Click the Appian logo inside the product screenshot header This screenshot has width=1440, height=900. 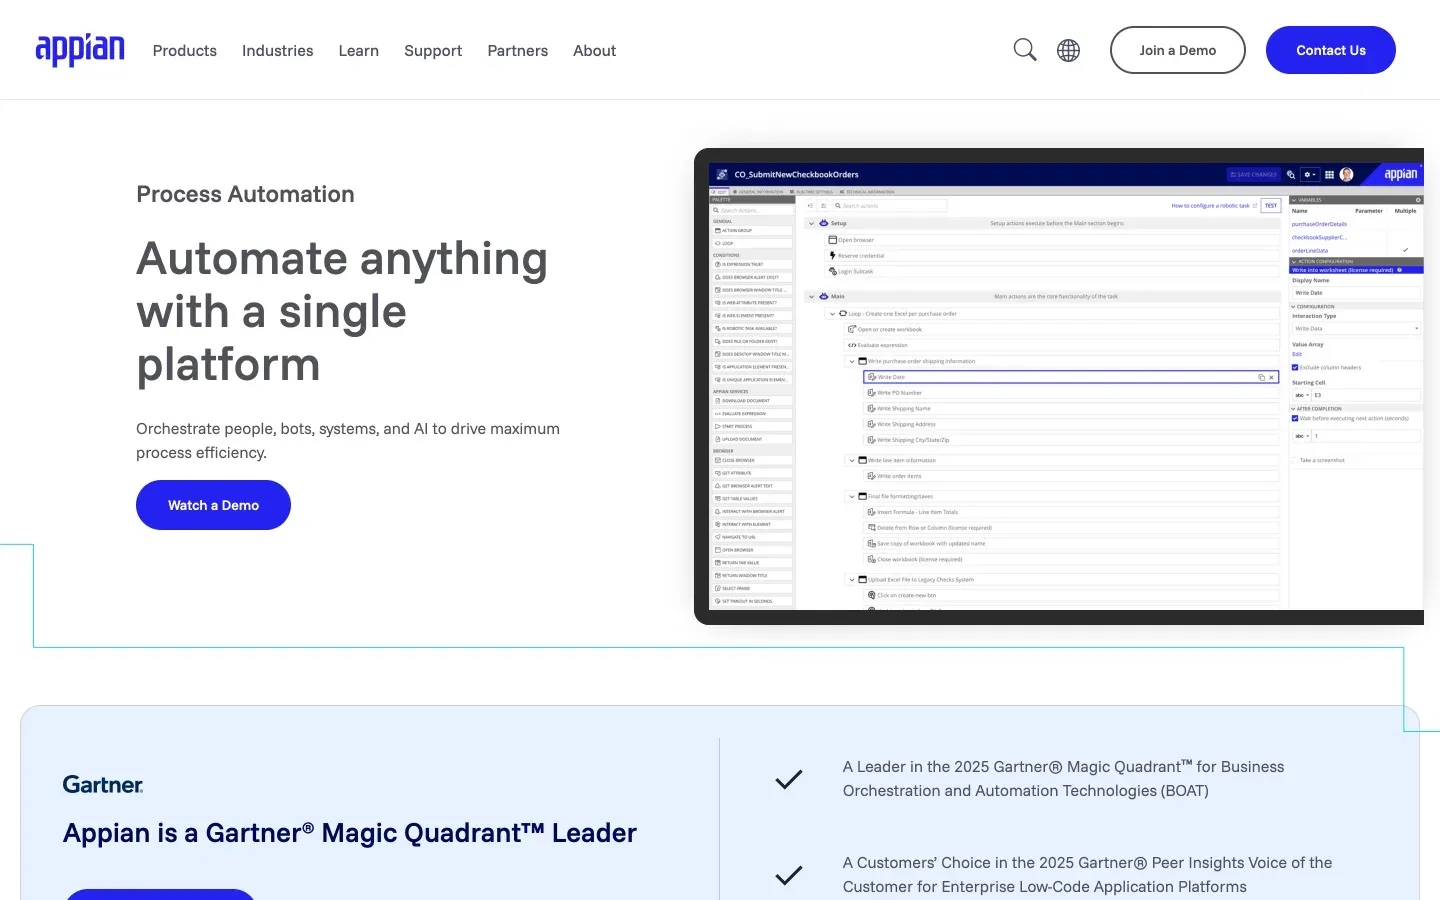tap(1400, 174)
